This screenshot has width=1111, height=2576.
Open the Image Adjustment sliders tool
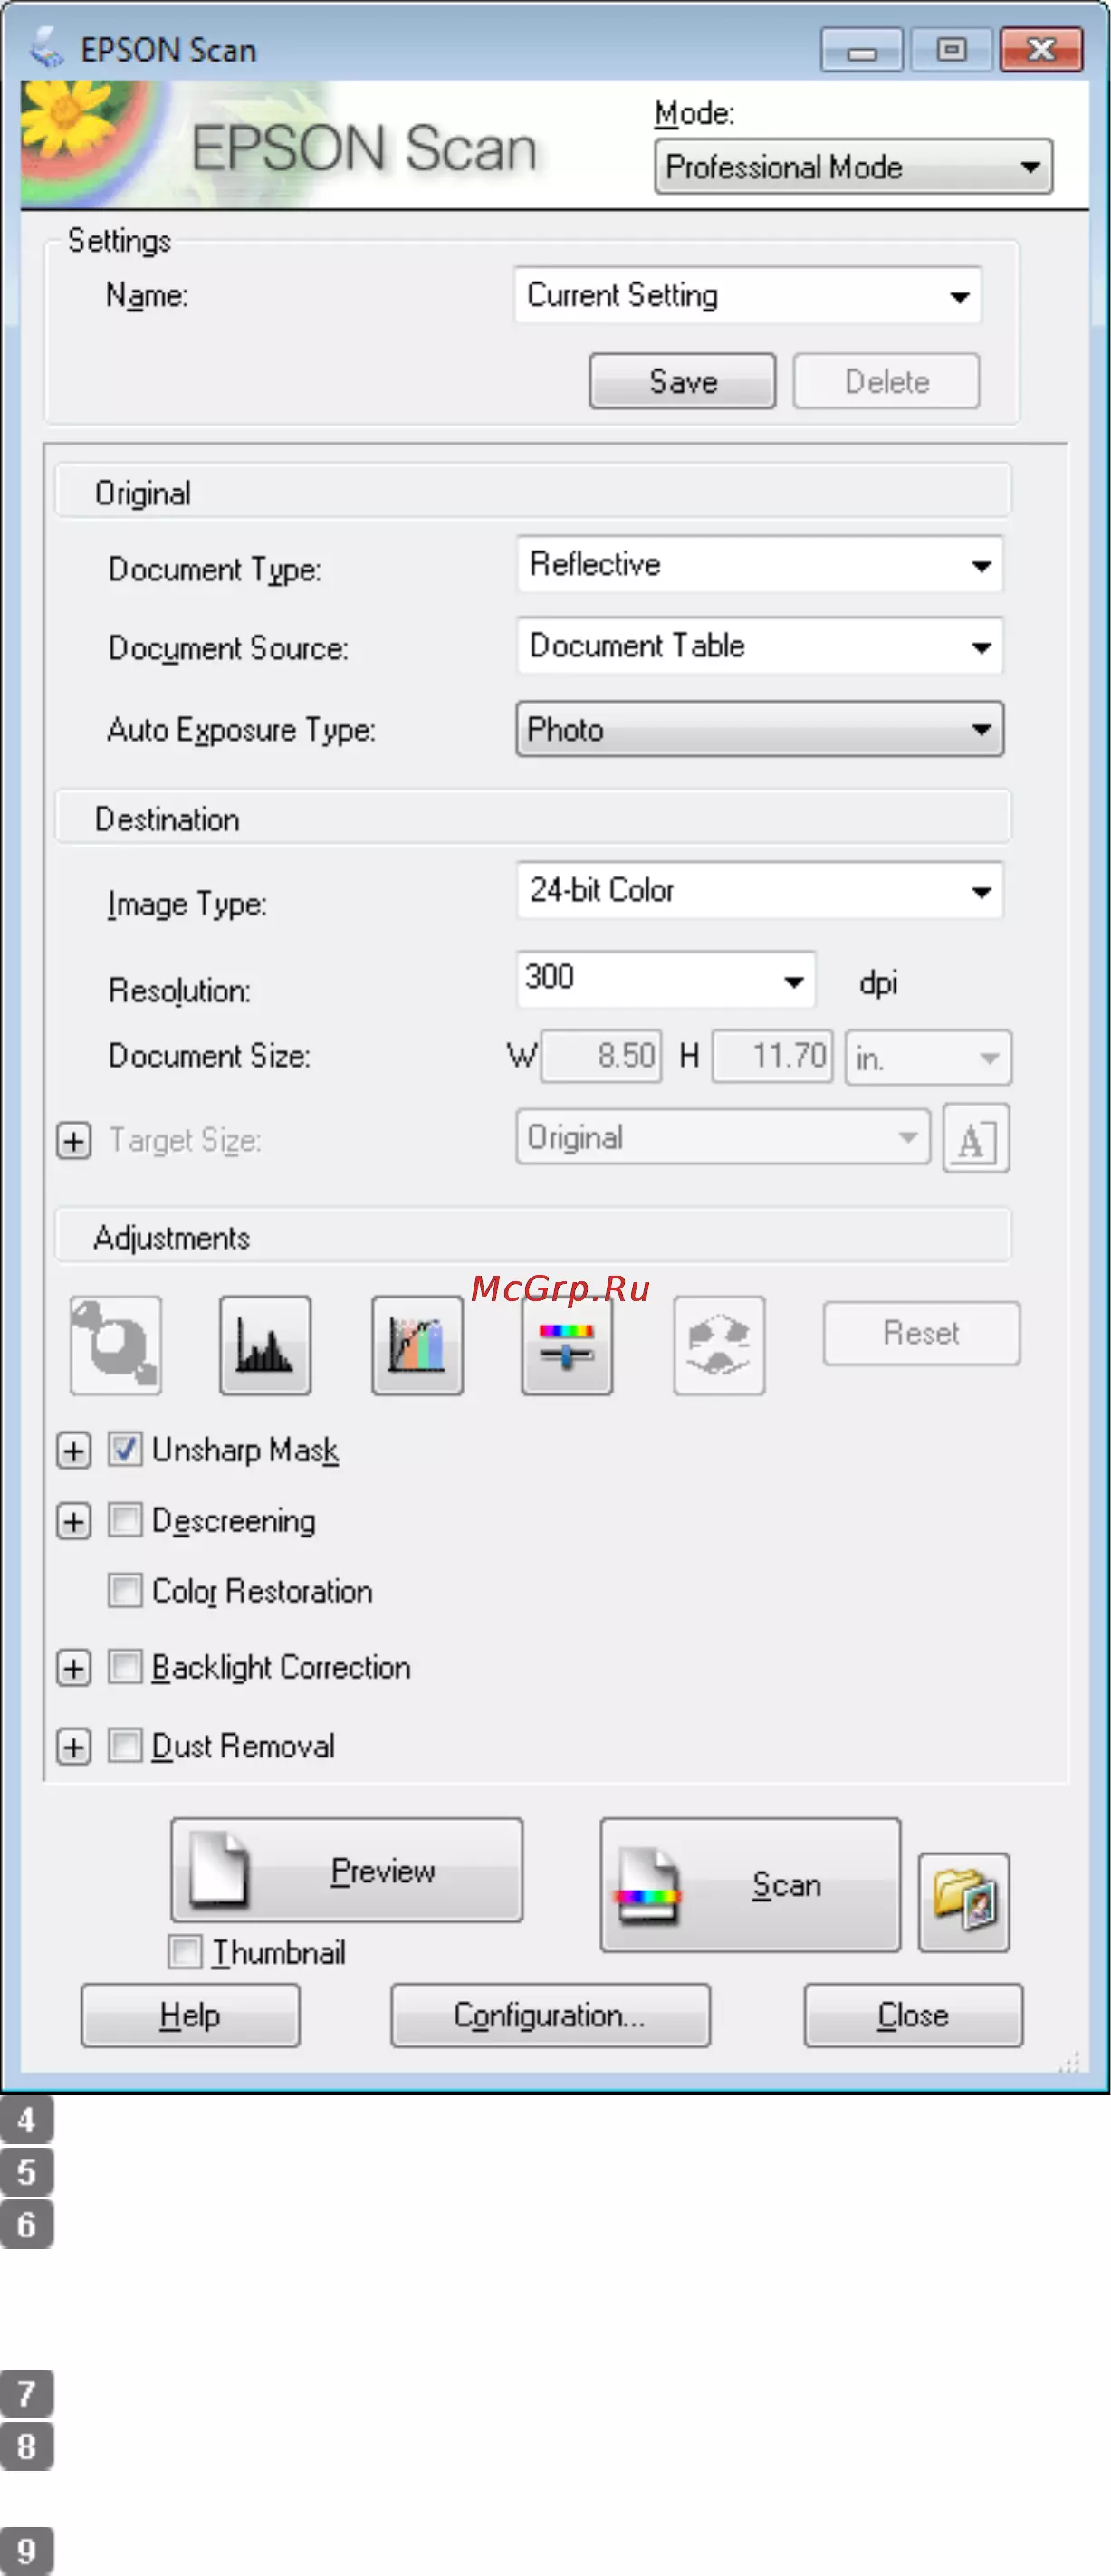pyautogui.click(x=567, y=1345)
